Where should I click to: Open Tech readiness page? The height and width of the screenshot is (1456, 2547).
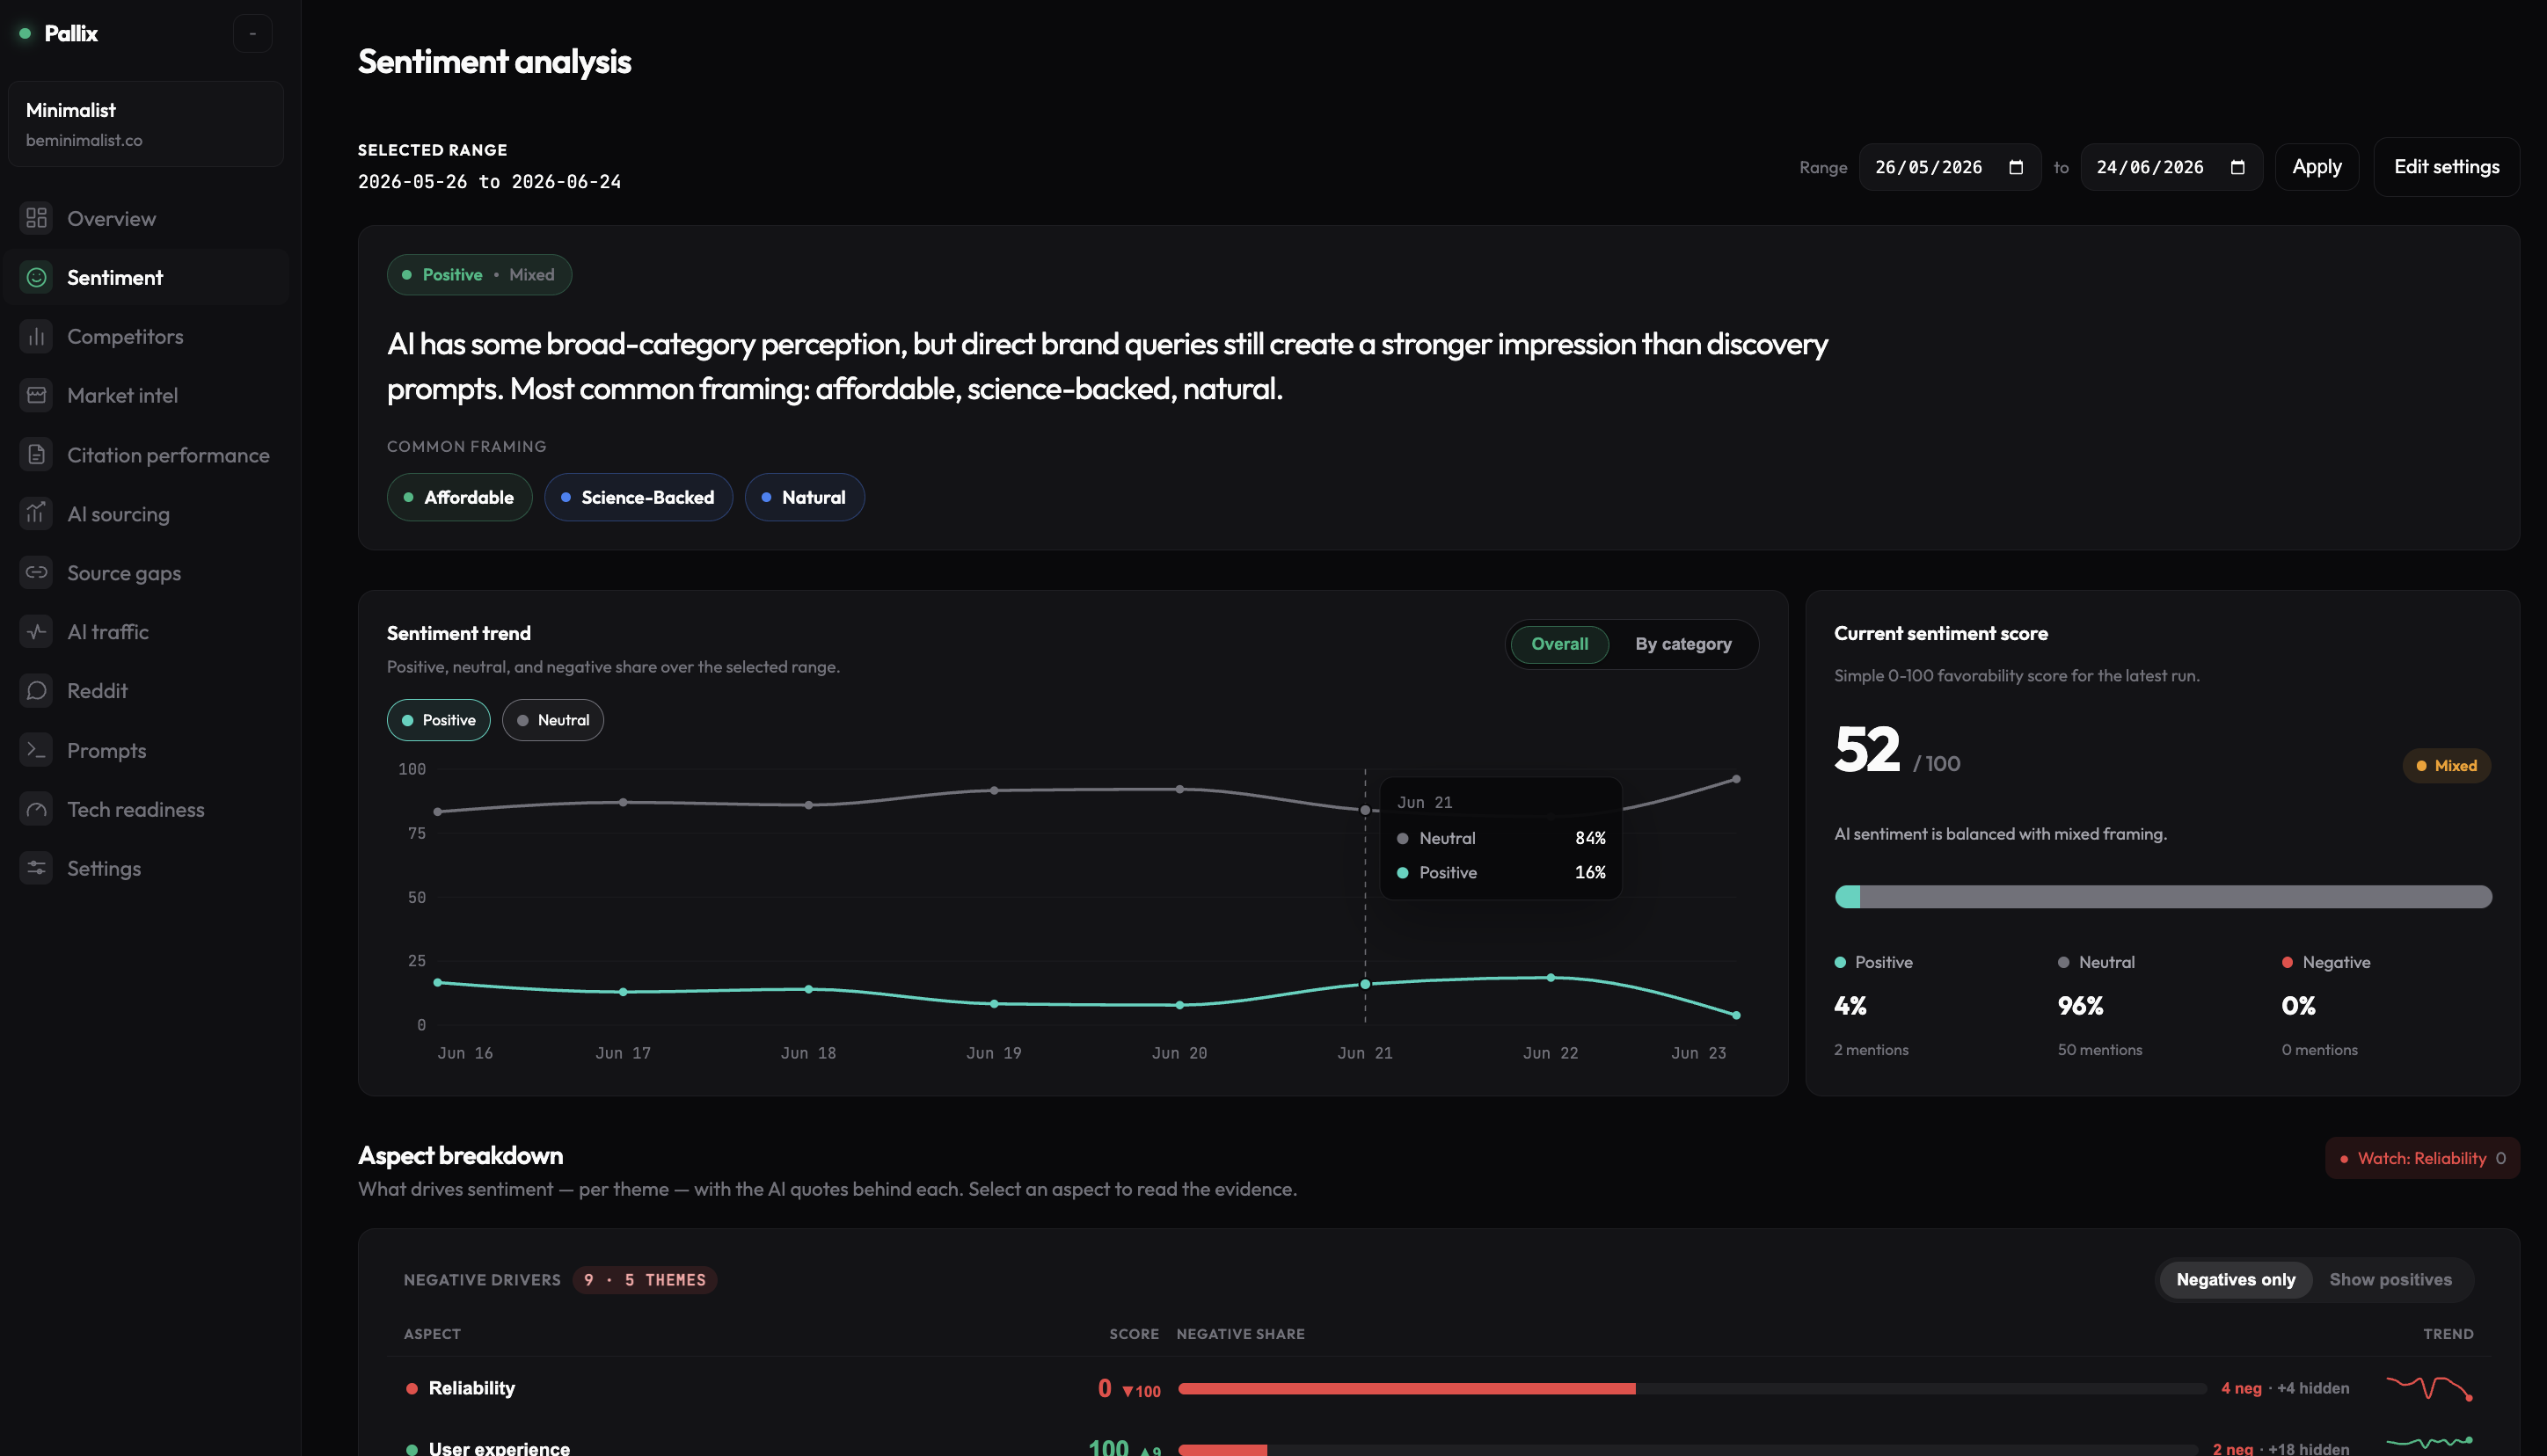[x=146, y=809]
